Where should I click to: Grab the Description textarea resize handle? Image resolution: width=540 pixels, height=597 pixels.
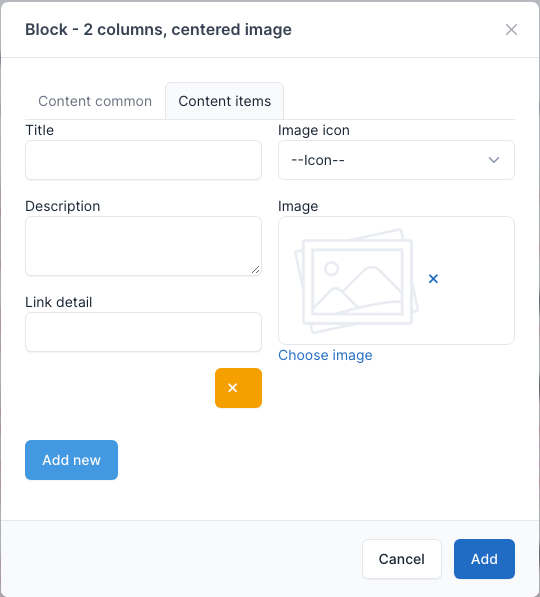[x=256, y=270]
